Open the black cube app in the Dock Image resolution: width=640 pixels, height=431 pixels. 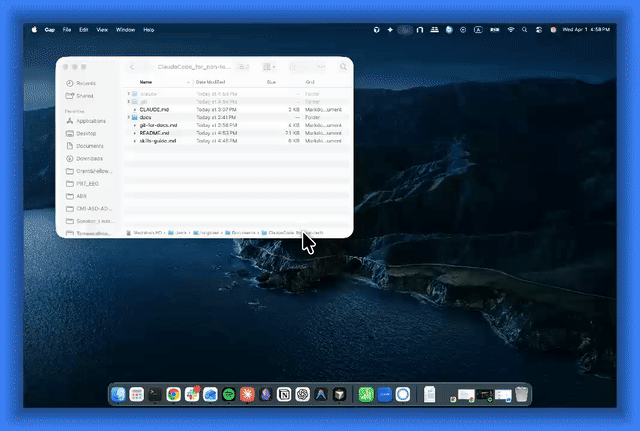point(339,394)
